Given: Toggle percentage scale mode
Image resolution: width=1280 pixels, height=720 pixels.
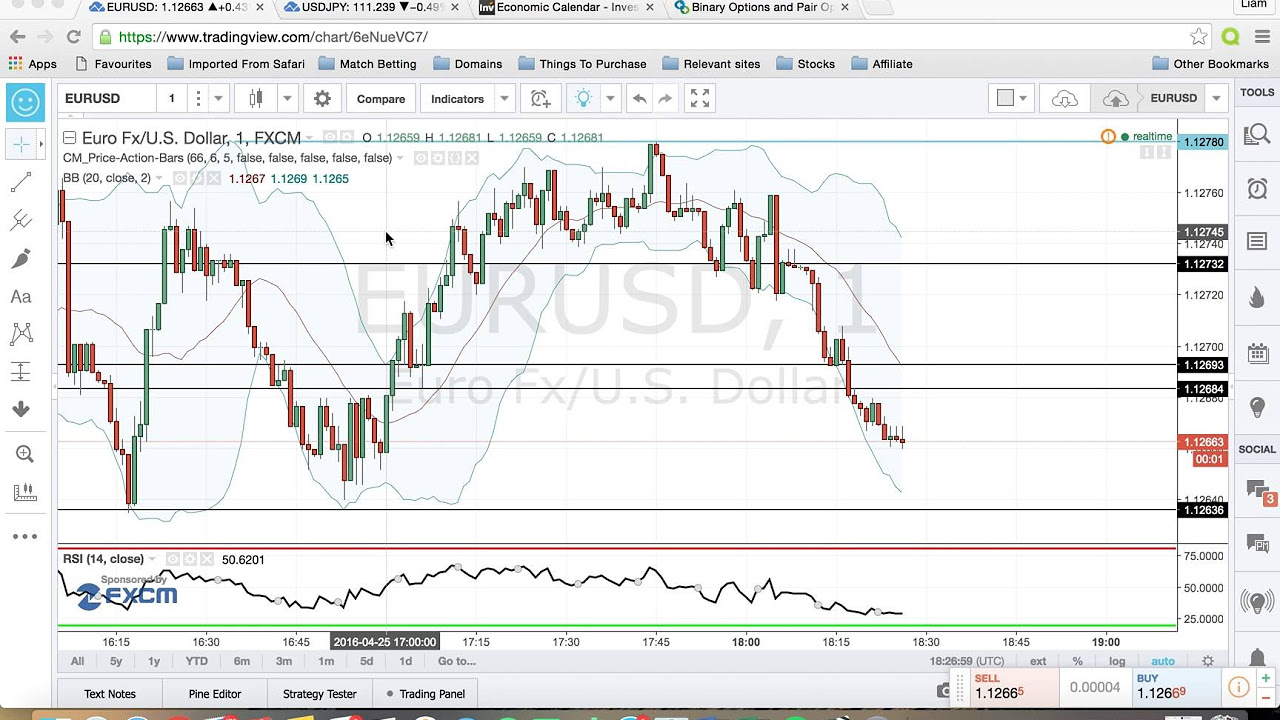Looking at the screenshot, I should (1077, 661).
